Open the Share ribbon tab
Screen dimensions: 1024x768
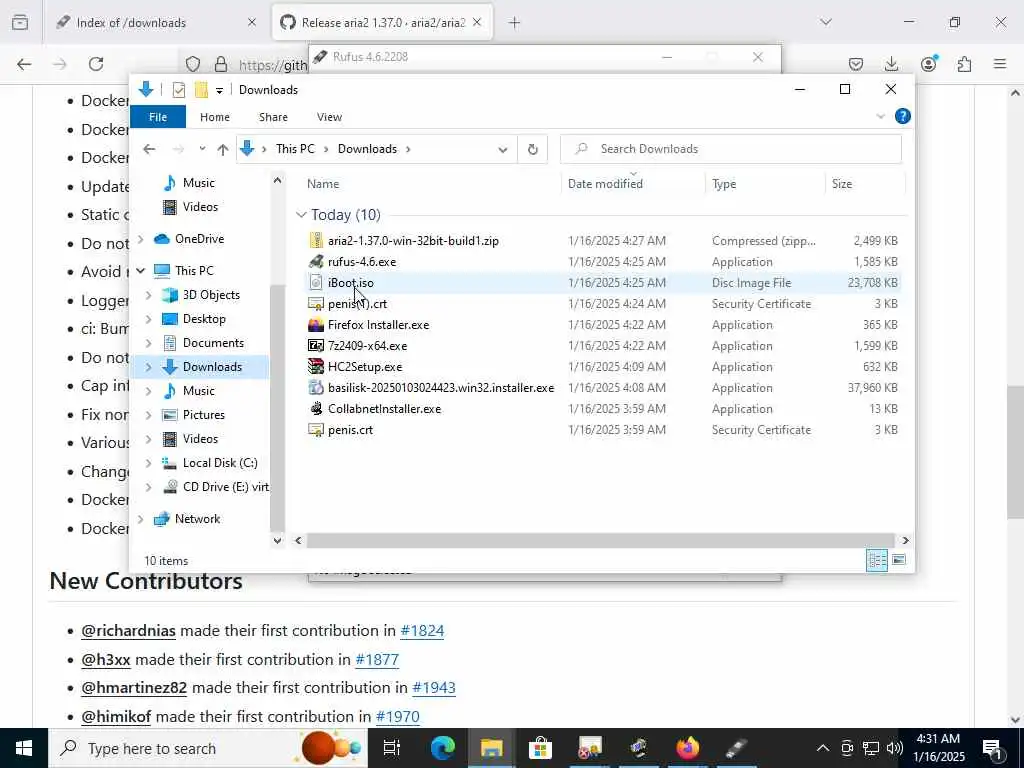[x=273, y=117]
